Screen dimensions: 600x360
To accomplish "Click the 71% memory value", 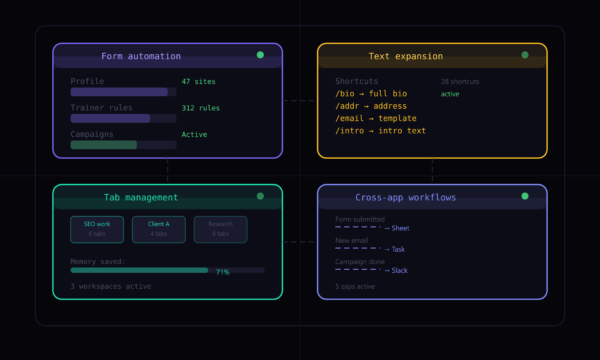I will tap(223, 272).
